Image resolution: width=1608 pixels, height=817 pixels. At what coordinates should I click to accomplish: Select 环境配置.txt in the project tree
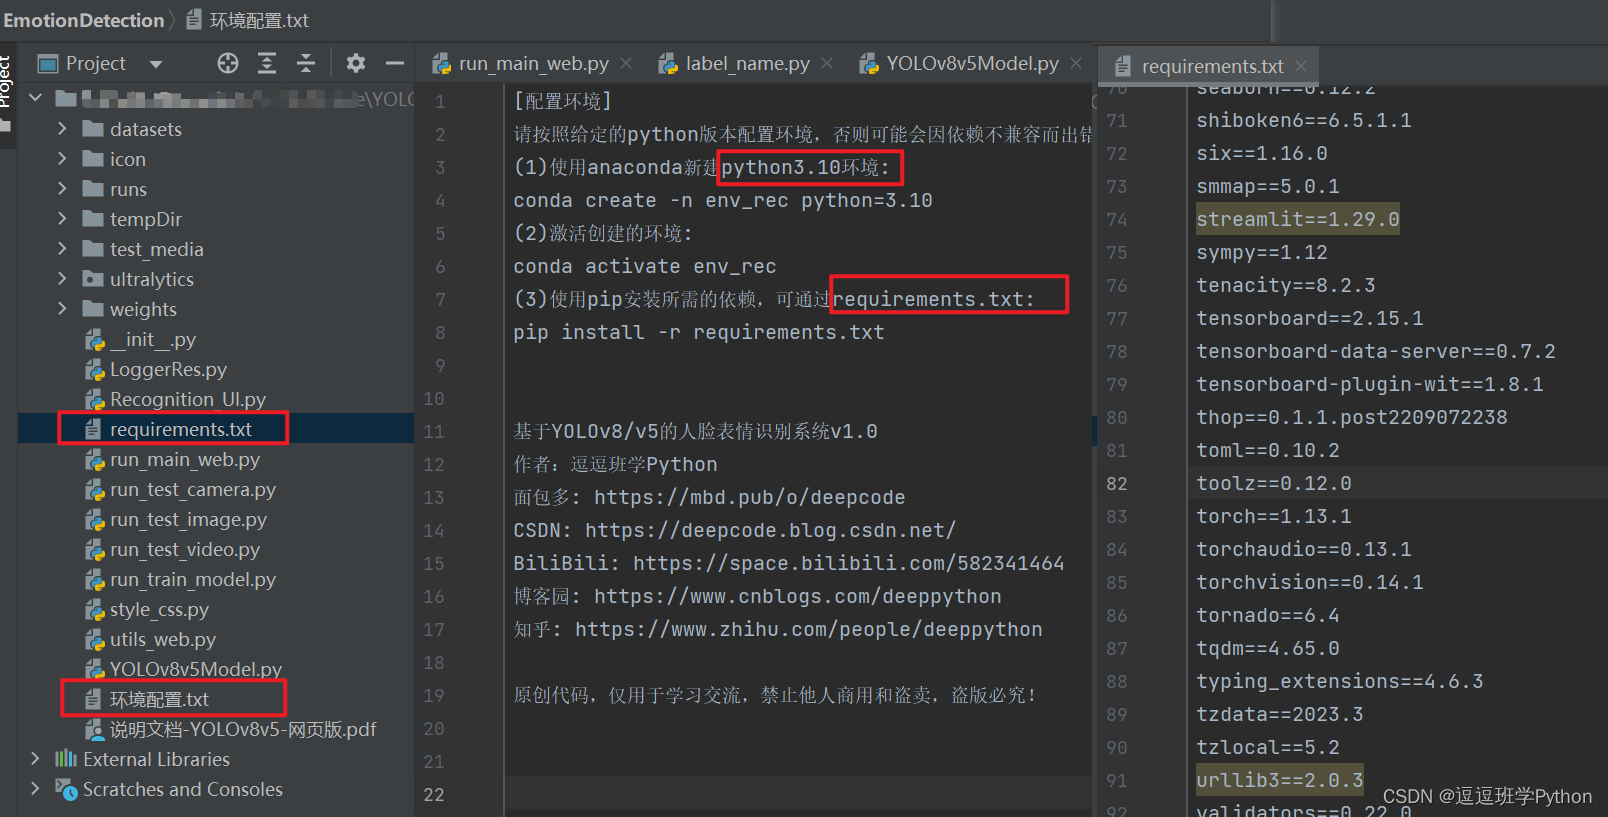click(159, 699)
